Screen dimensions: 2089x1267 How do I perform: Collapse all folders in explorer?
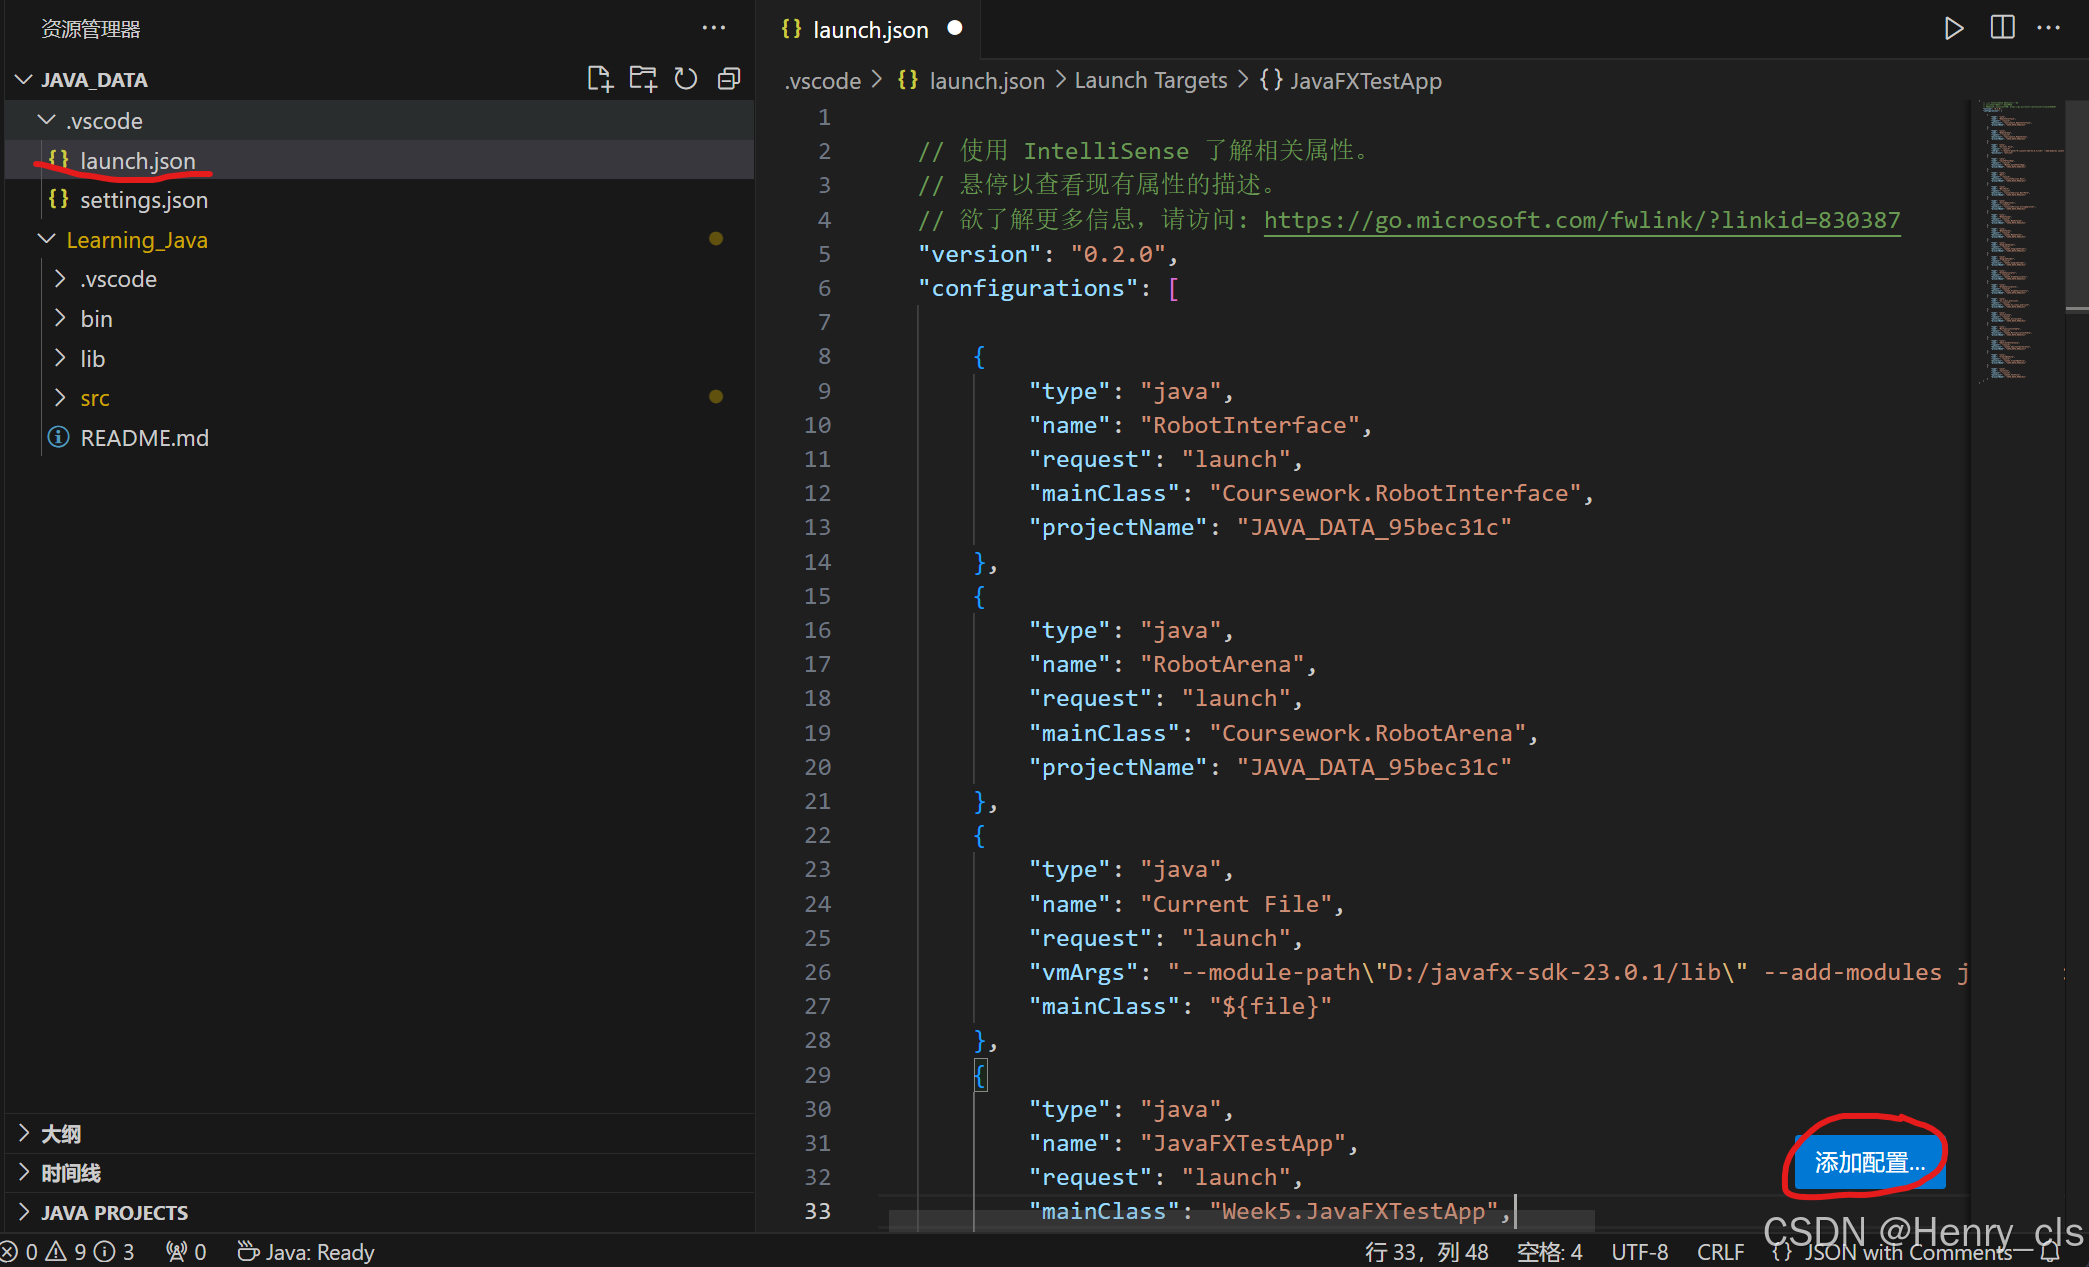[x=729, y=79]
